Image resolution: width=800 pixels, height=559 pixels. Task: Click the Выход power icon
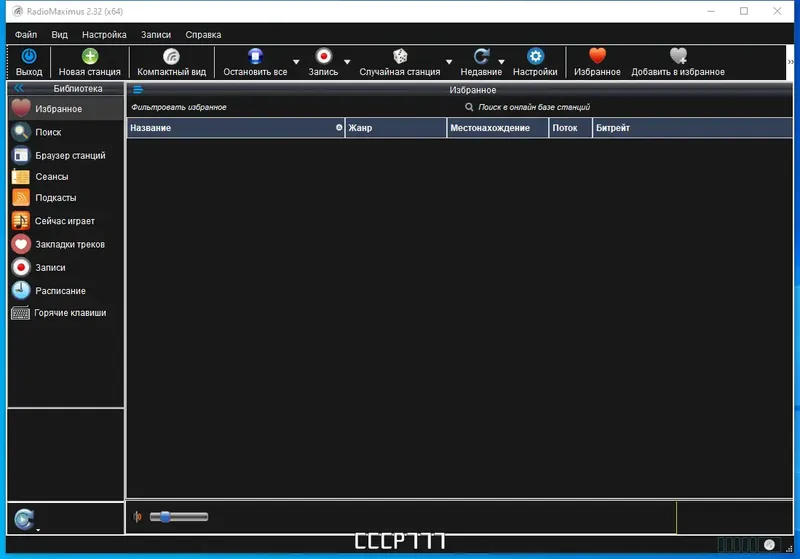[29, 56]
